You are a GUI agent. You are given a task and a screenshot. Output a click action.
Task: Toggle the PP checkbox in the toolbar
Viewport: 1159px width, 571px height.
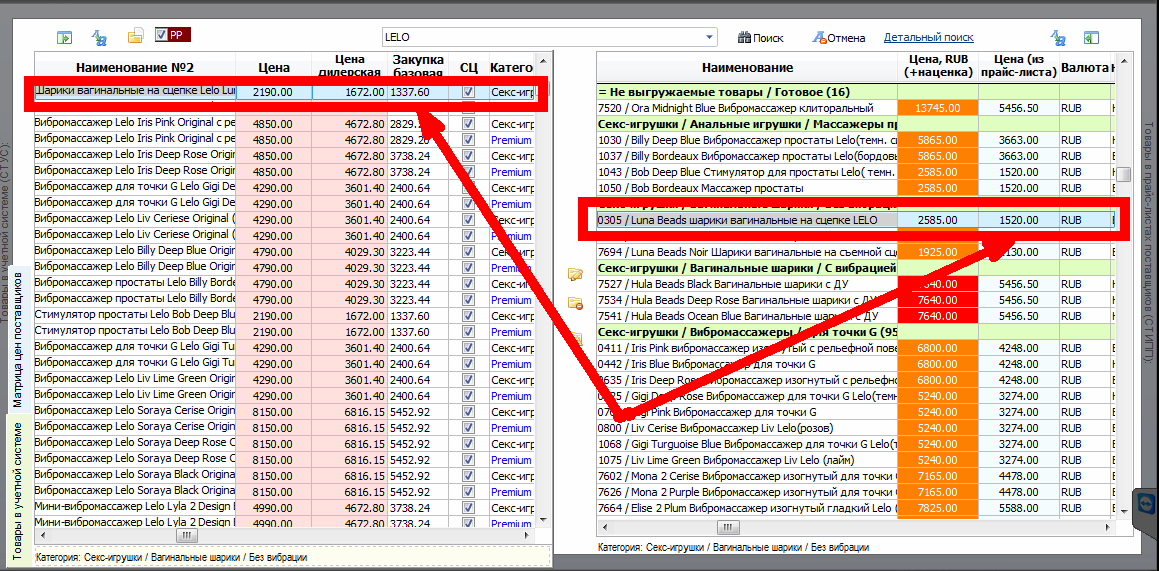160,35
